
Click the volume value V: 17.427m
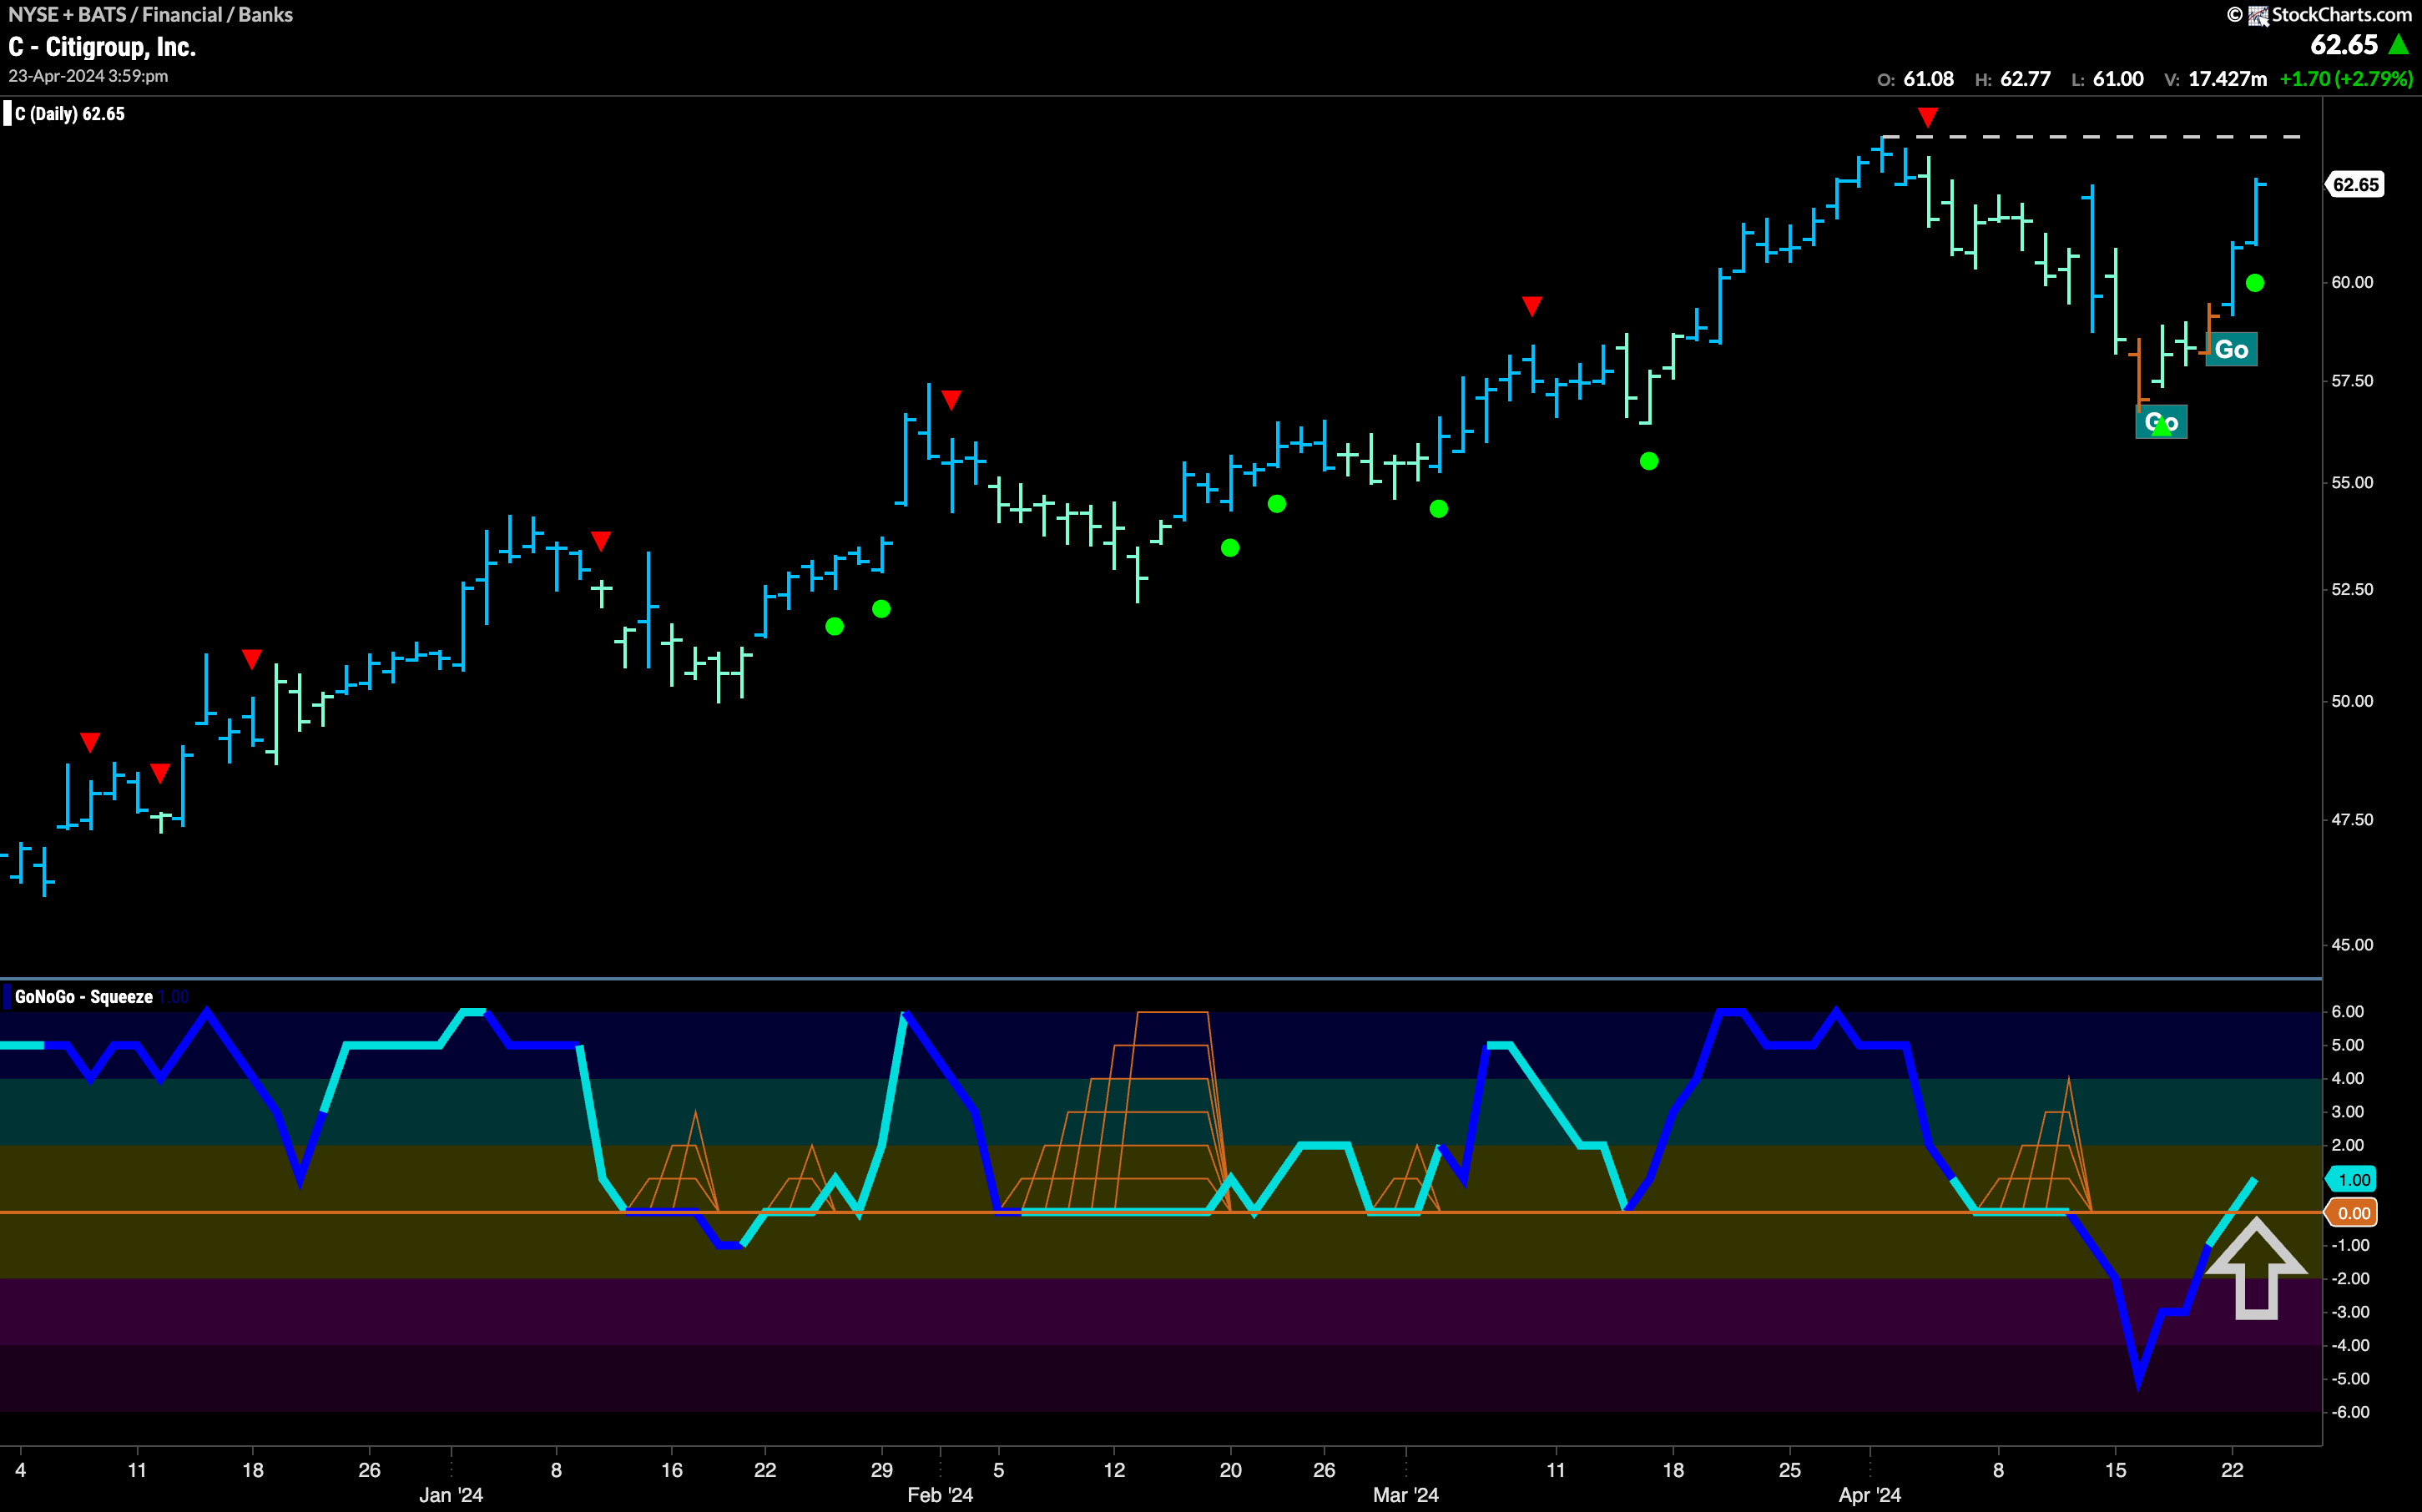coord(2215,79)
